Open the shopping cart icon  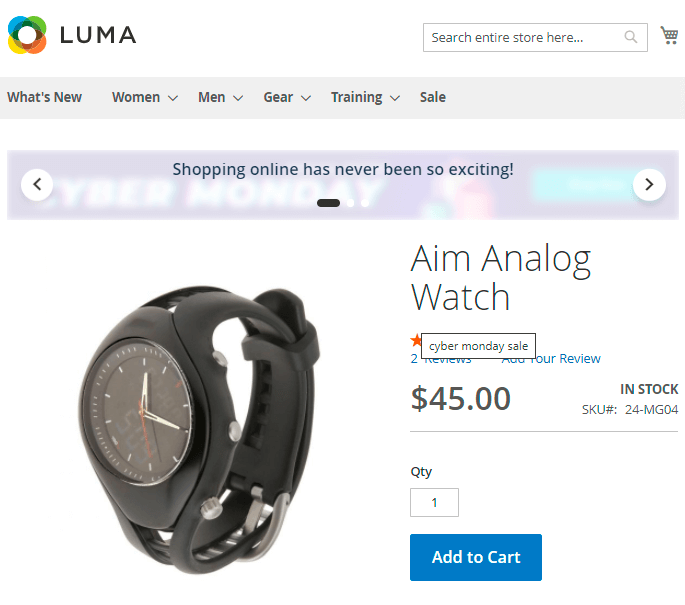[x=669, y=35]
